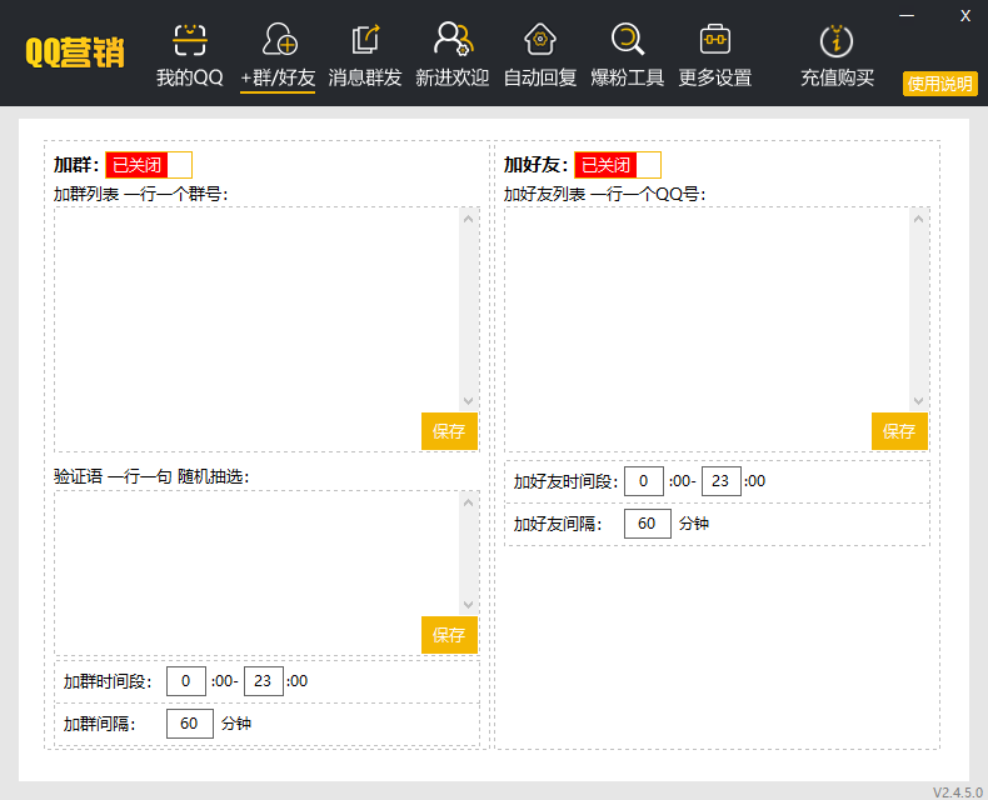Click the 验证语 scrollbar up arrow
Viewport: 988px width, 800px height.
click(468, 503)
